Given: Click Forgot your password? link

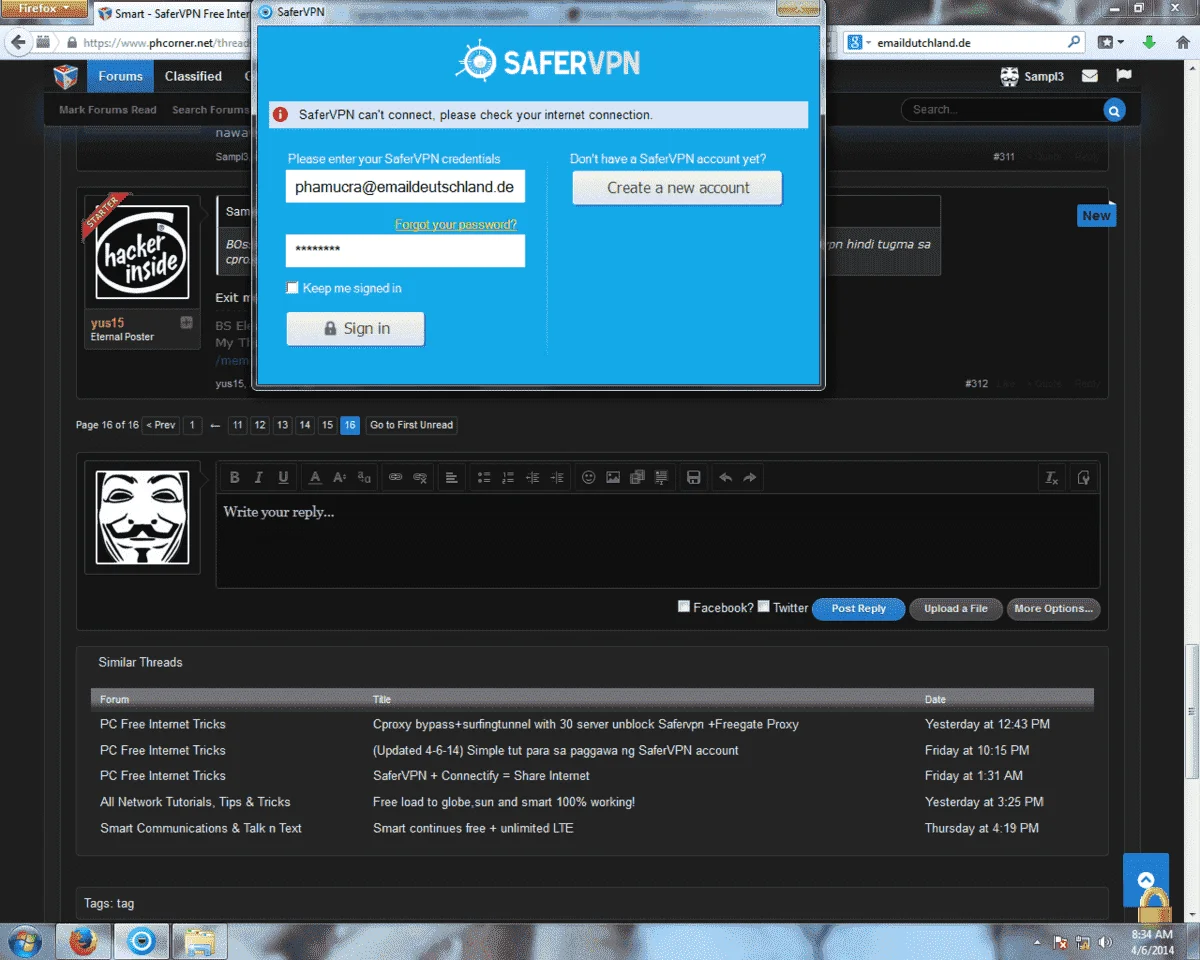Looking at the screenshot, I should coord(456,225).
